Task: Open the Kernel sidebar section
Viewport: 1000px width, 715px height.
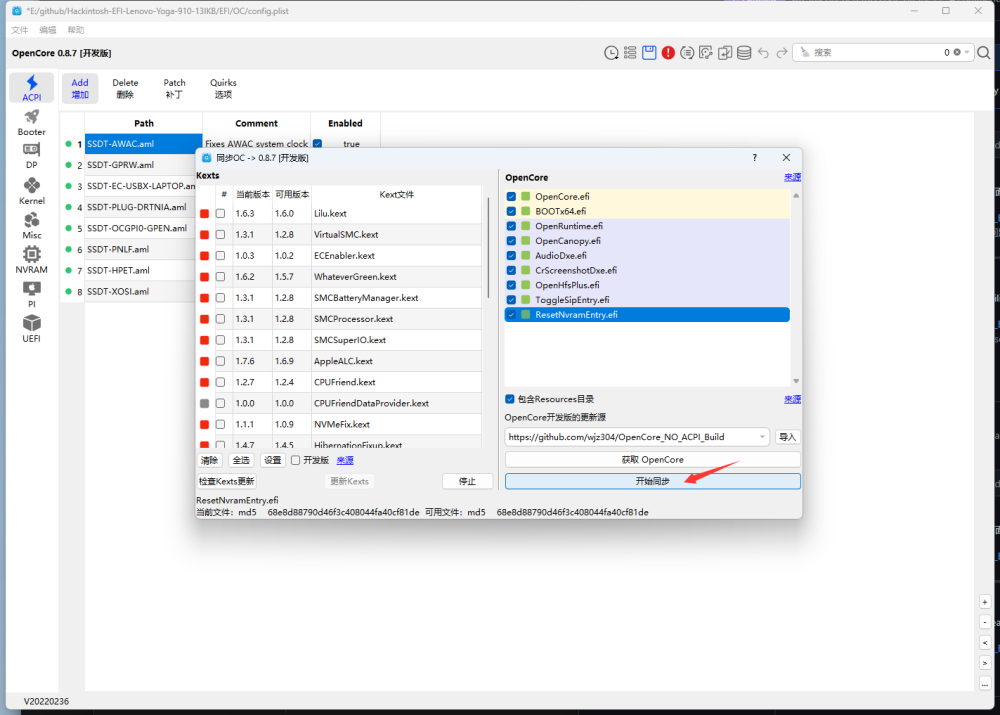Action: (31, 191)
